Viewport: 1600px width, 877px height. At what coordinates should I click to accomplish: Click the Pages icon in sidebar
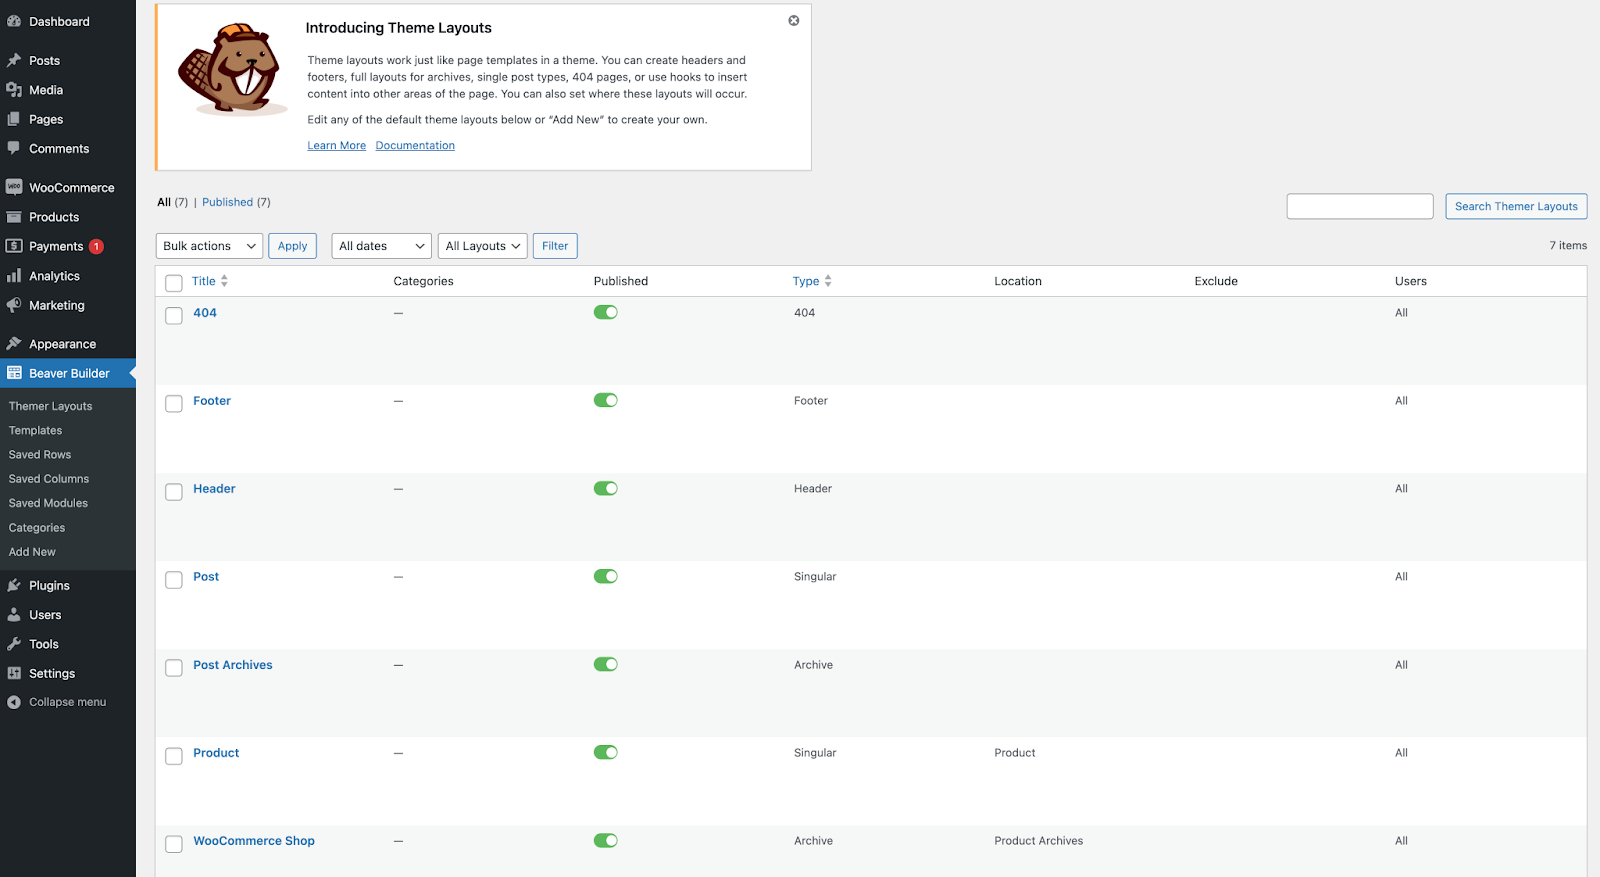(x=14, y=119)
